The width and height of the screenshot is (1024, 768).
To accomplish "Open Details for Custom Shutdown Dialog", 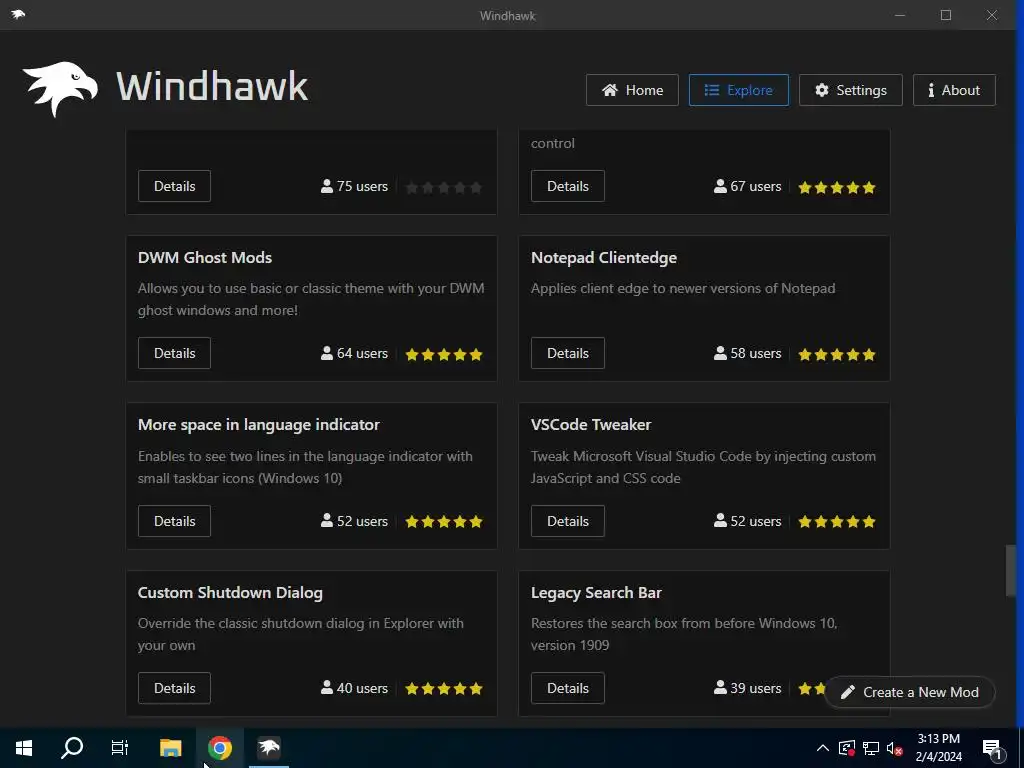I will click(x=174, y=688).
